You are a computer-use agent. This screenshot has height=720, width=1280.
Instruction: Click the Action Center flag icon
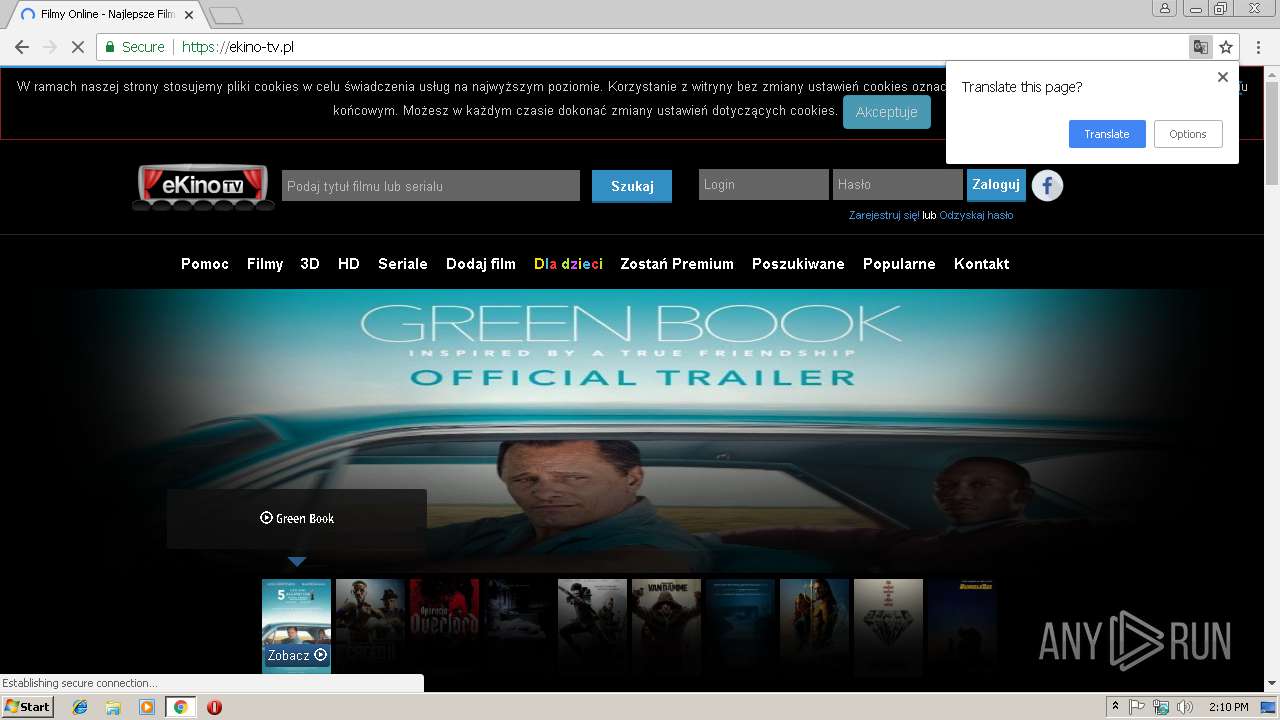click(1137, 707)
